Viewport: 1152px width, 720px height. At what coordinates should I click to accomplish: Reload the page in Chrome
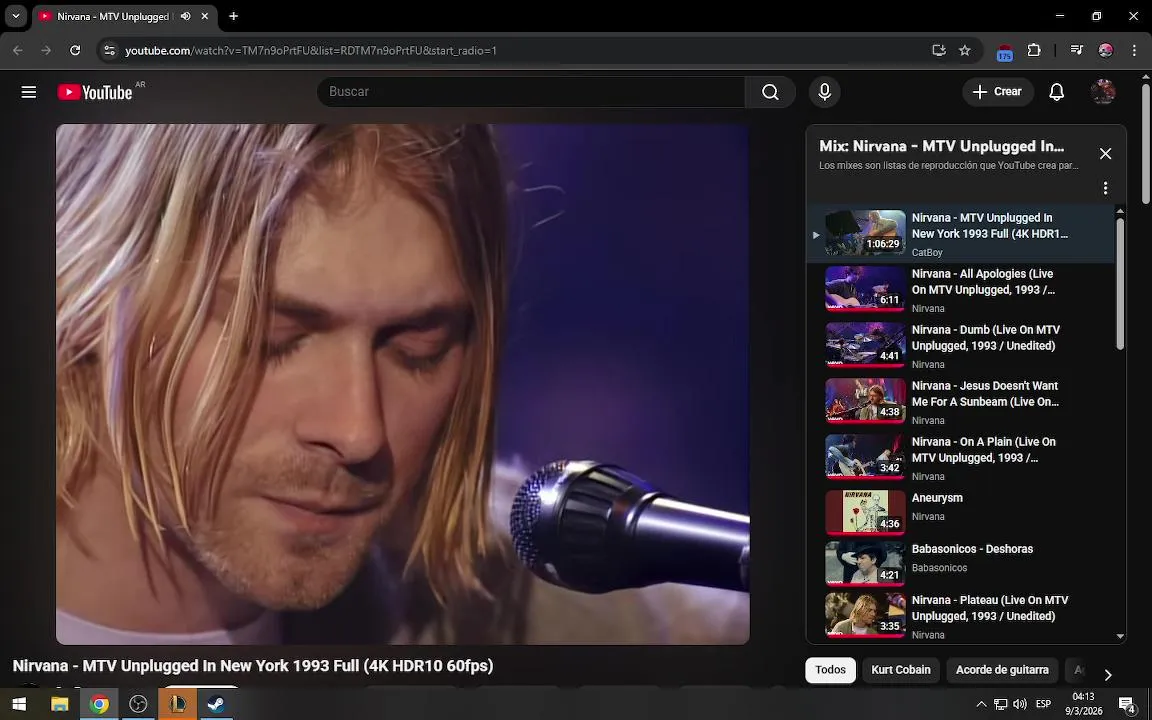[75, 50]
